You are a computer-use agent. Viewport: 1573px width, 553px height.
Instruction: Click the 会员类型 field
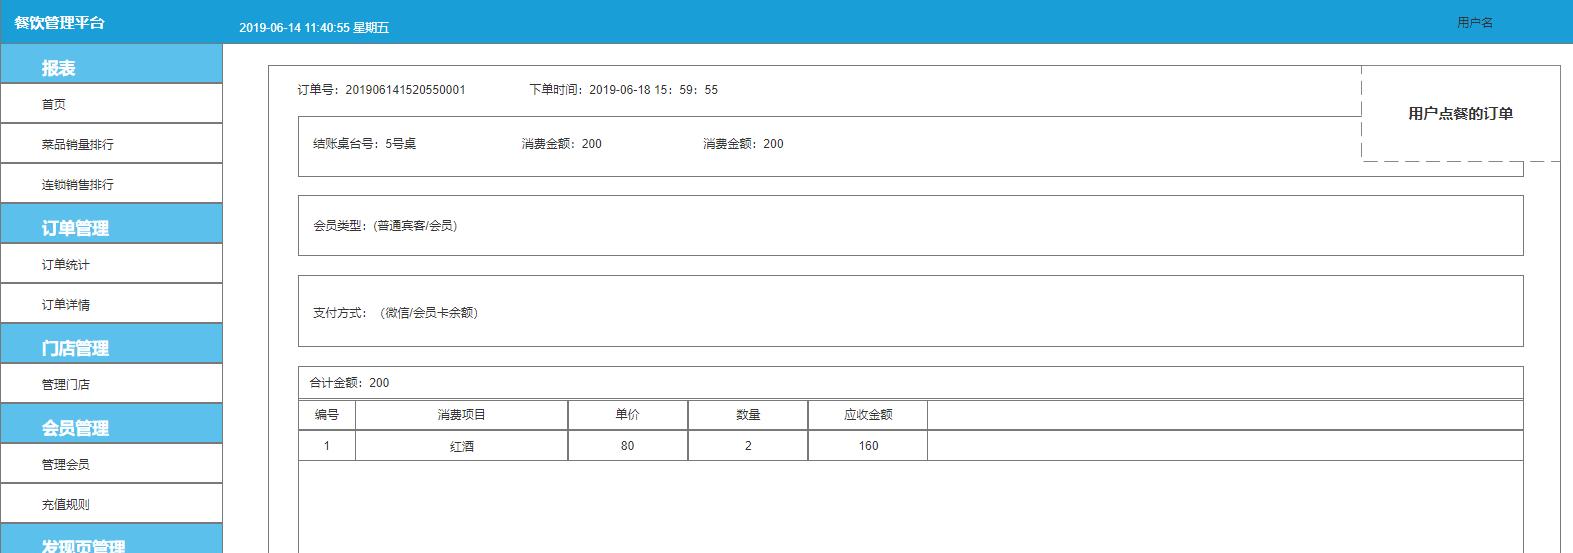coord(385,225)
